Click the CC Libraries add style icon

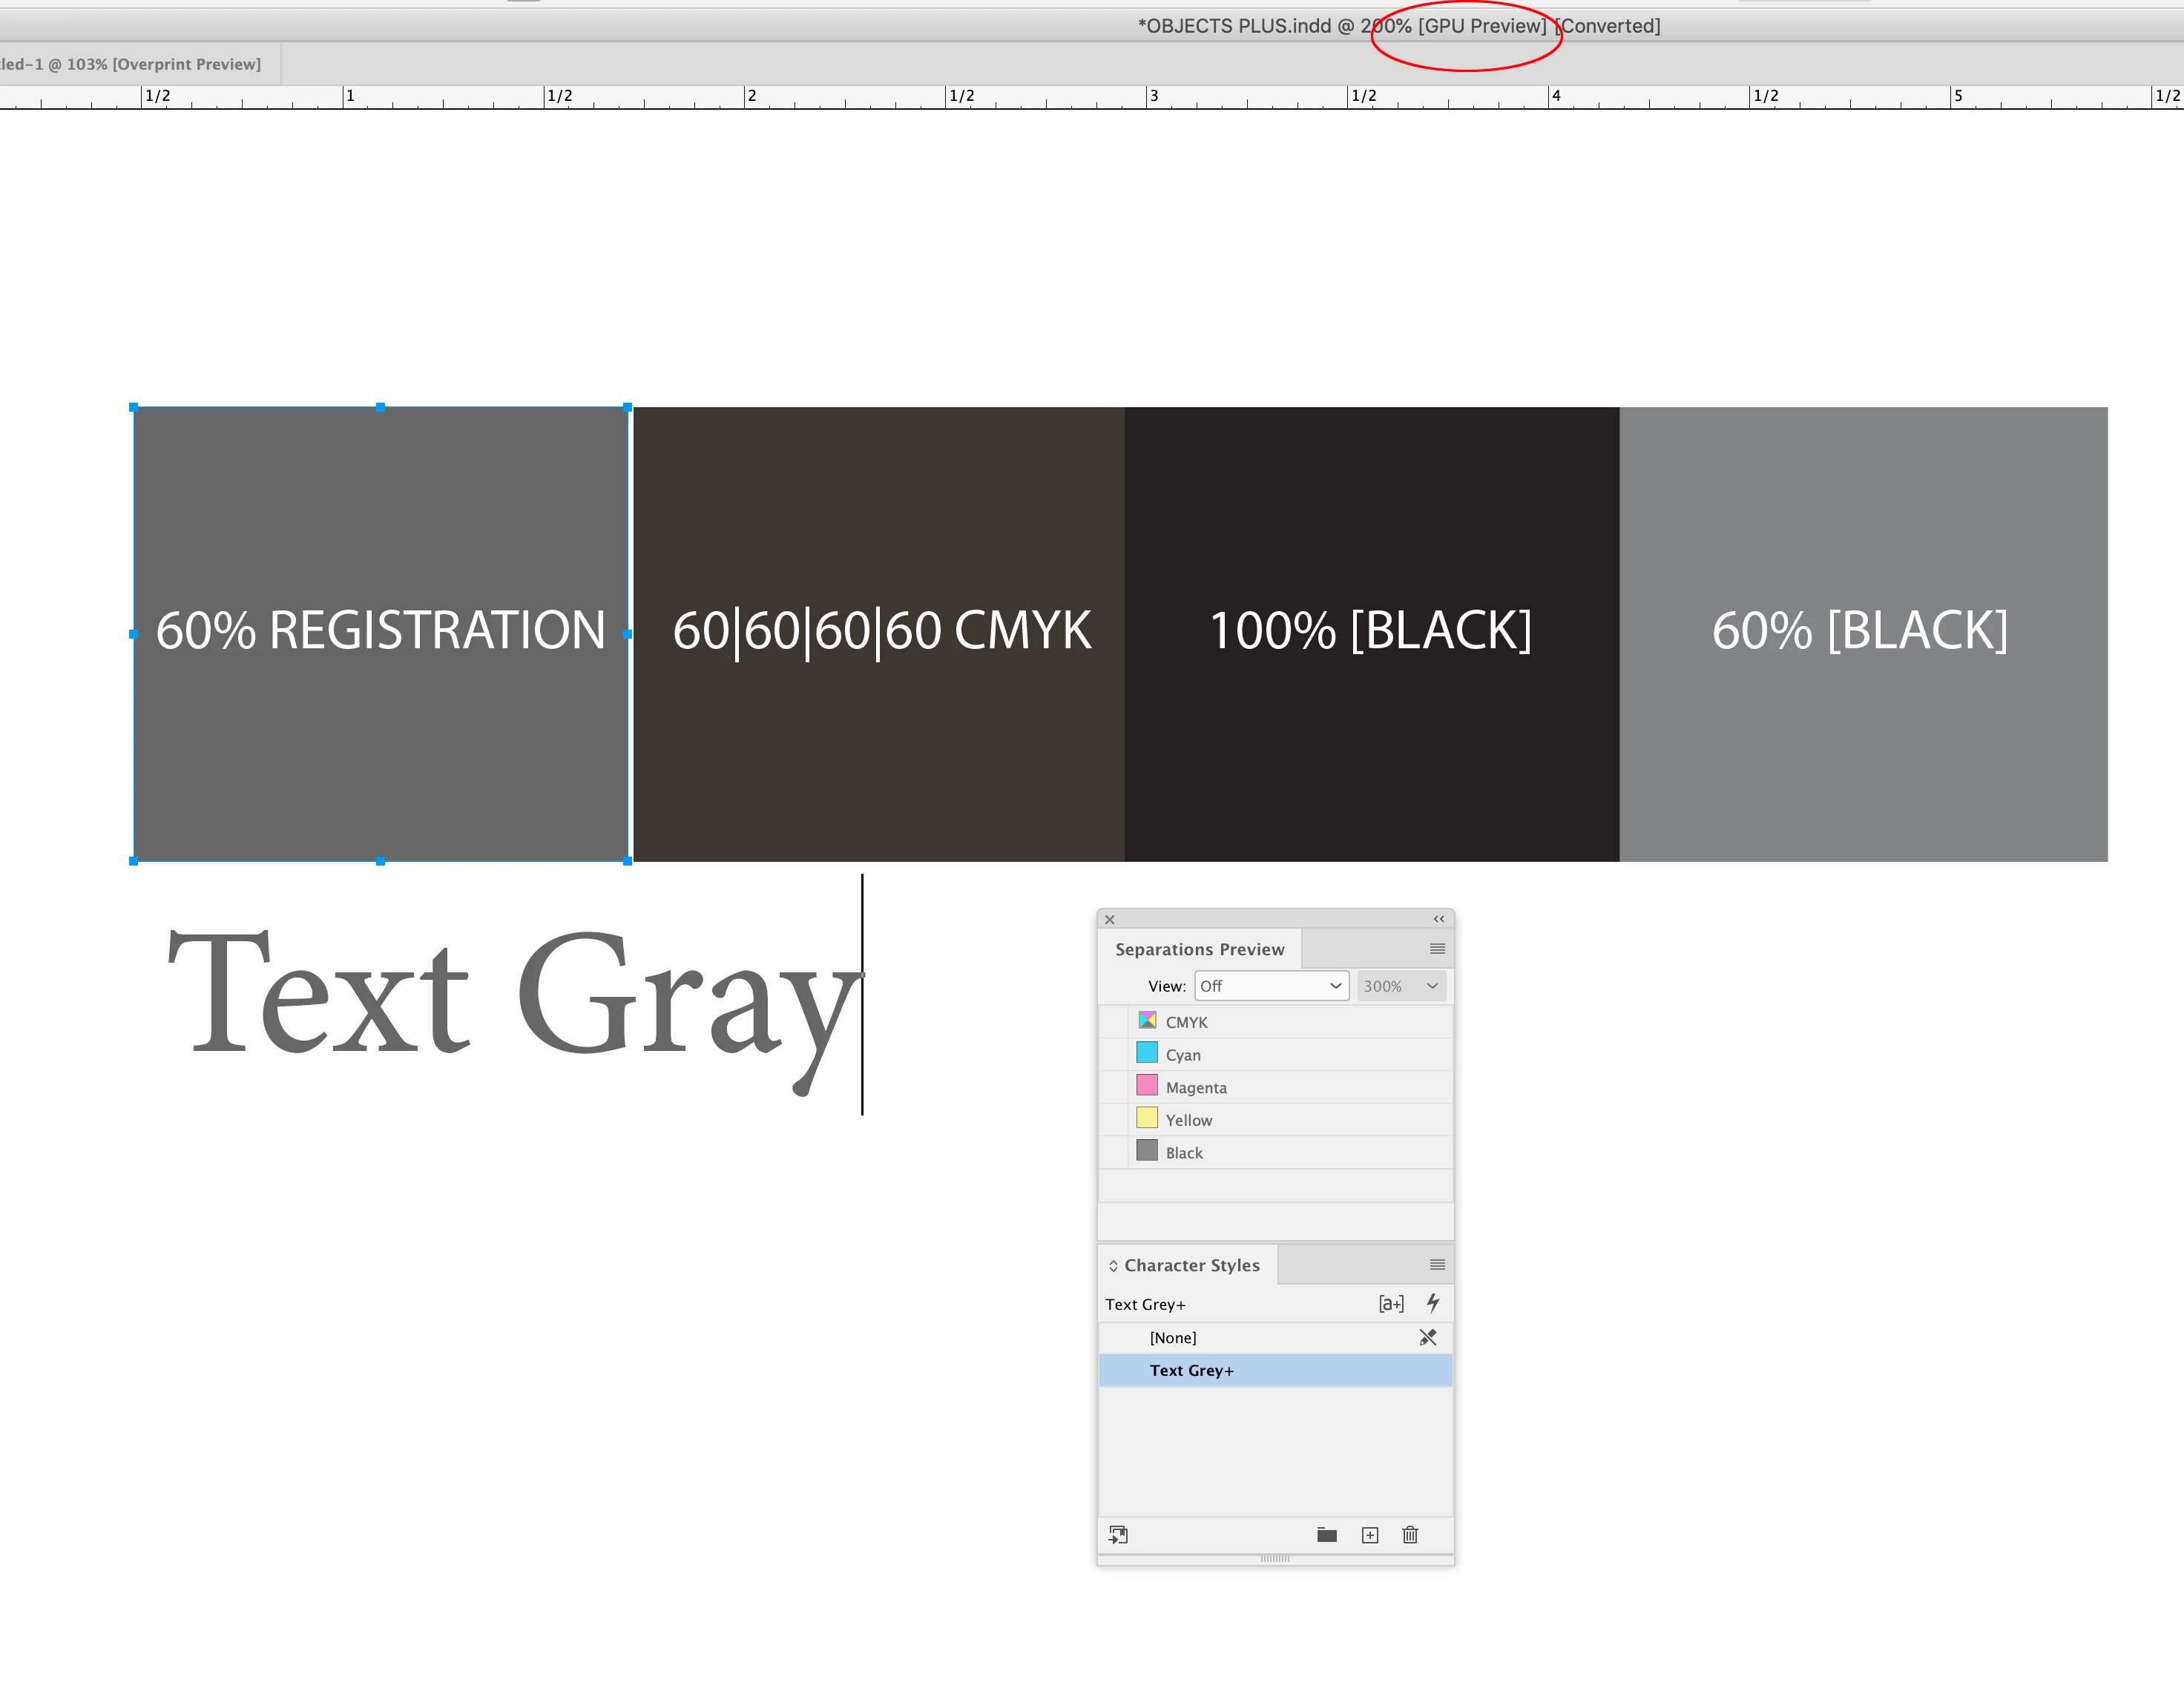1118,1535
